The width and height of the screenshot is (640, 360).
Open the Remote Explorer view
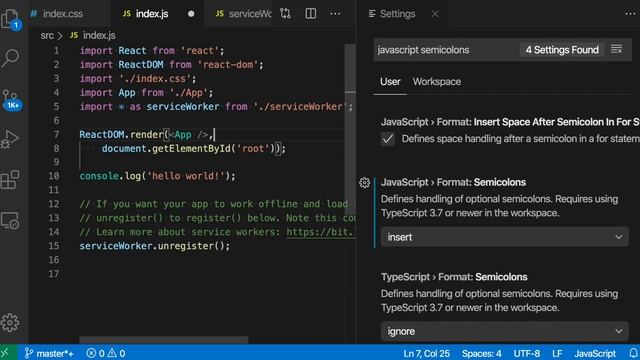point(10,220)
